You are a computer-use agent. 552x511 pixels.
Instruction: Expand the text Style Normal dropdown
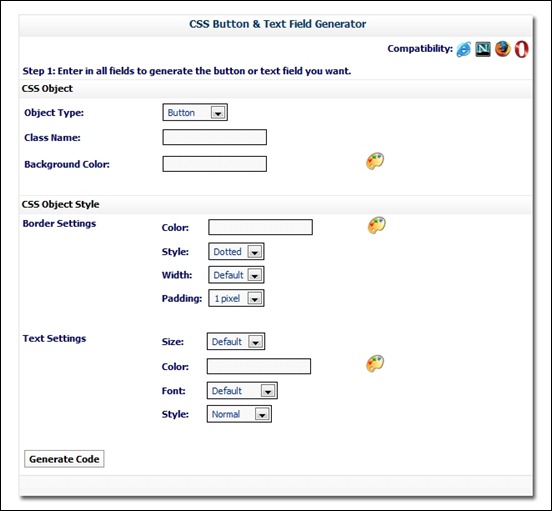click(239, 414)
